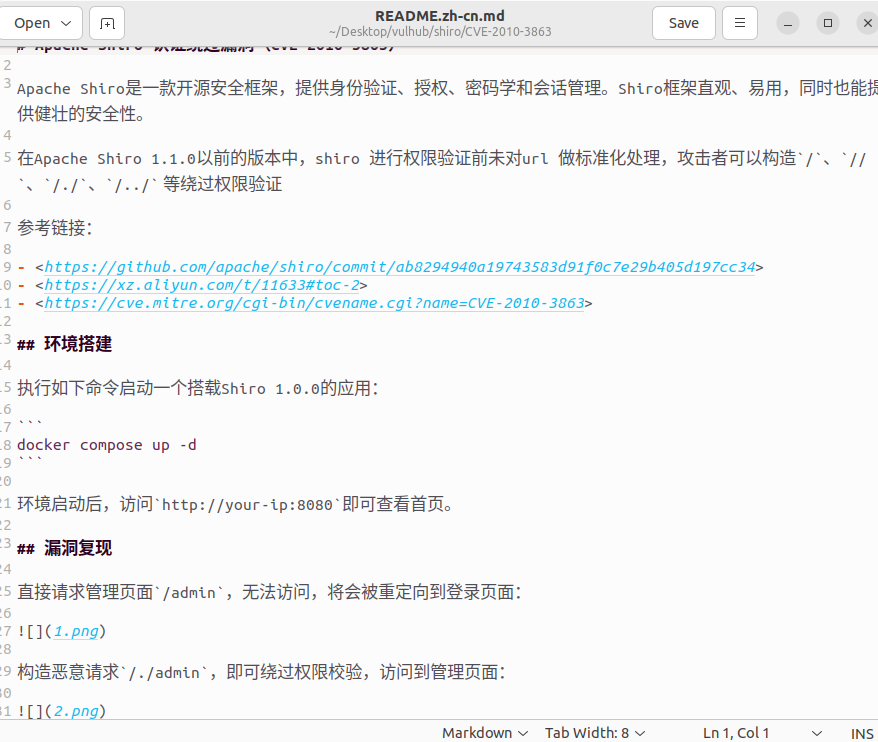The image size is (878, 742).
Task: Click the 2.png image reference
Action: click(x=76, y=711)
